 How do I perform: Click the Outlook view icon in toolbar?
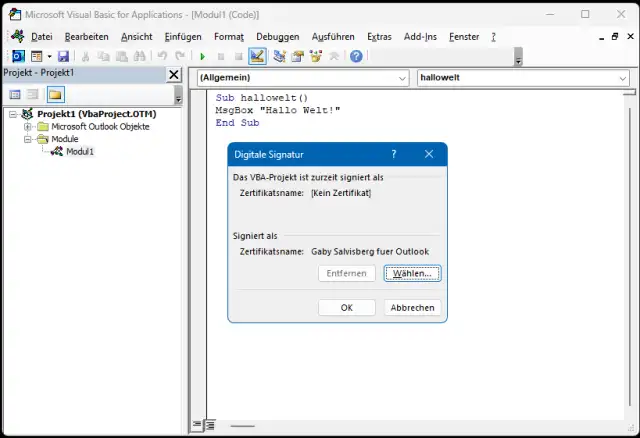(18, 57)
